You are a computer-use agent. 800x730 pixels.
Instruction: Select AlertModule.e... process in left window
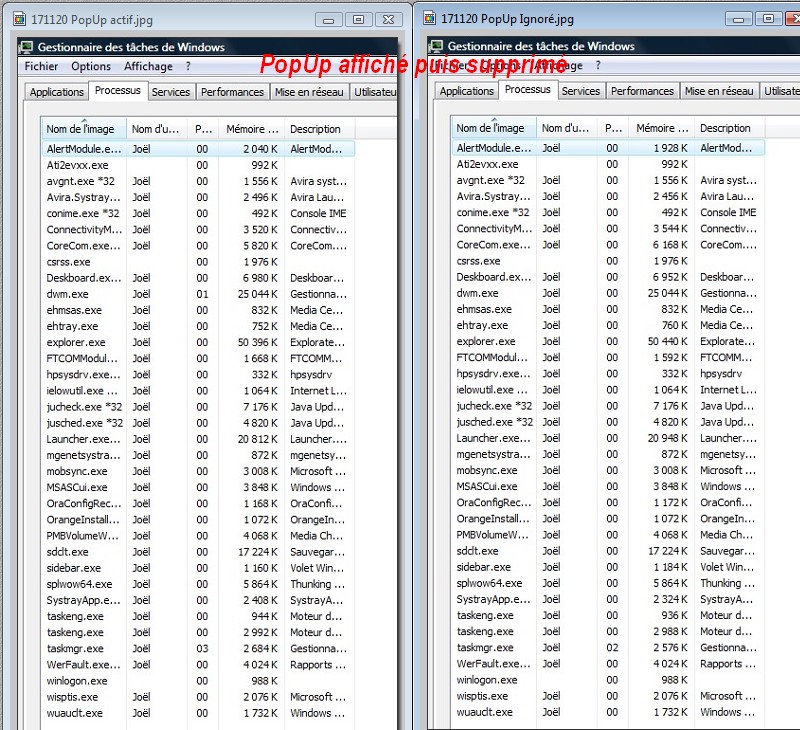198,149
